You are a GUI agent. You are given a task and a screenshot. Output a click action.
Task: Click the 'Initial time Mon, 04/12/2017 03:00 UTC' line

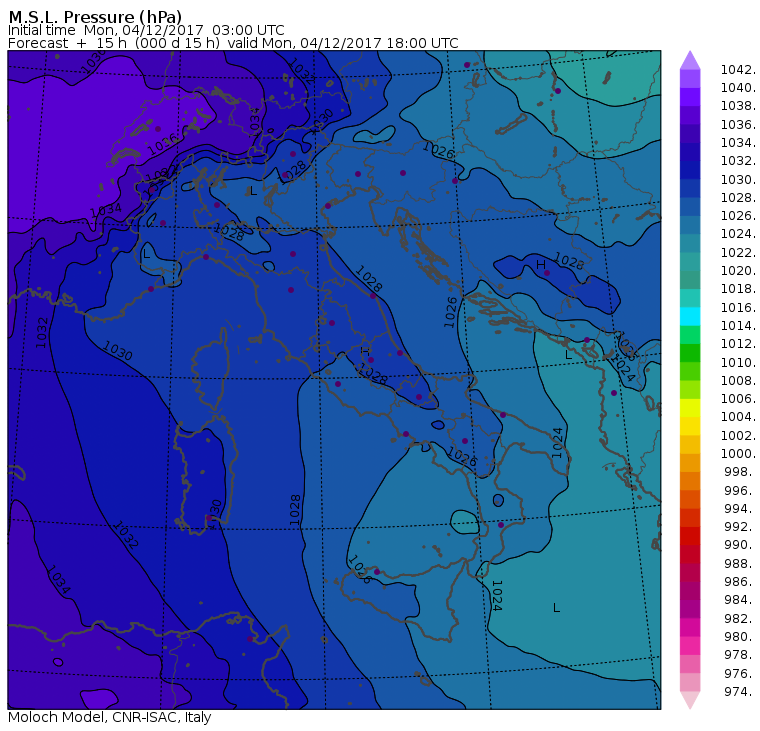coord(146,30)
